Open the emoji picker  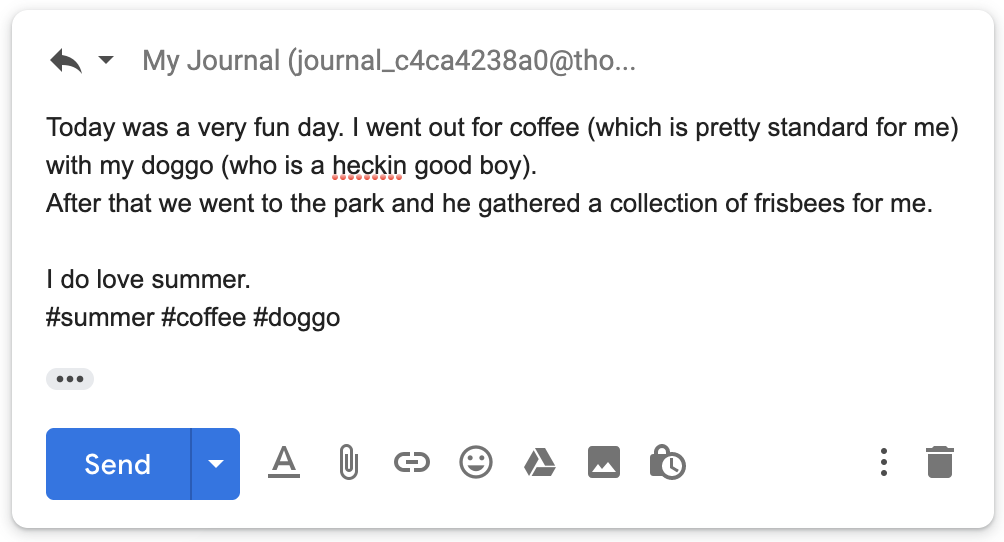(x=476, y=462)
